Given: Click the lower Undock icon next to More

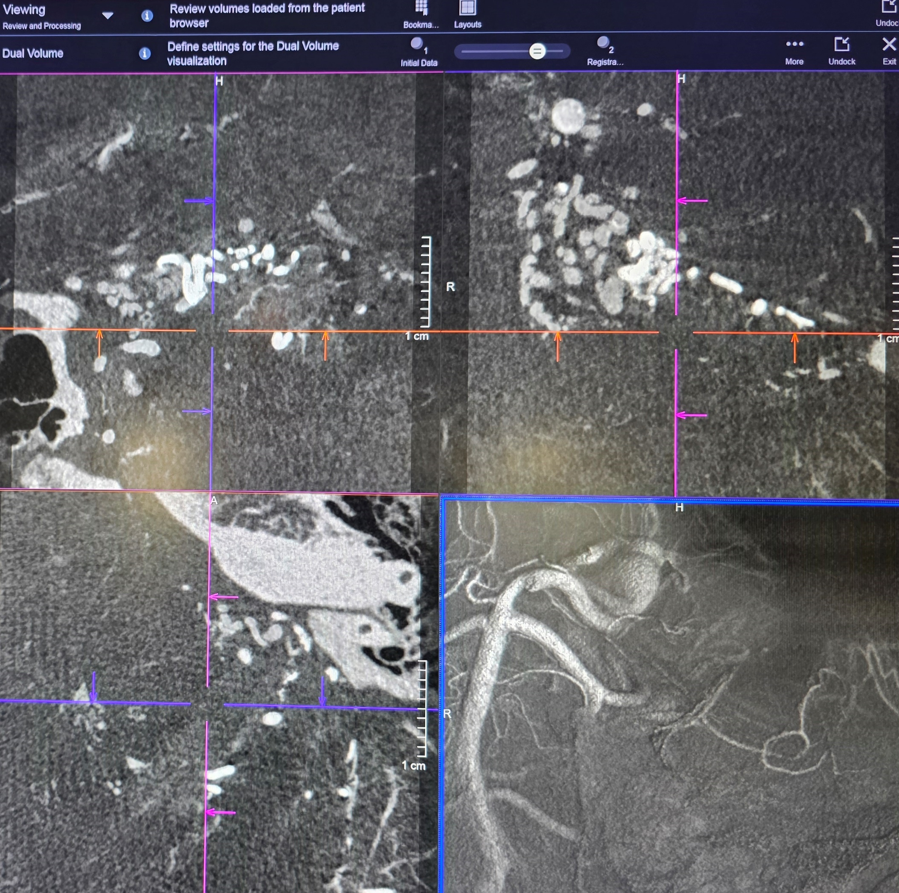Looking at the screenshot, I should click(x=841, y=46).
